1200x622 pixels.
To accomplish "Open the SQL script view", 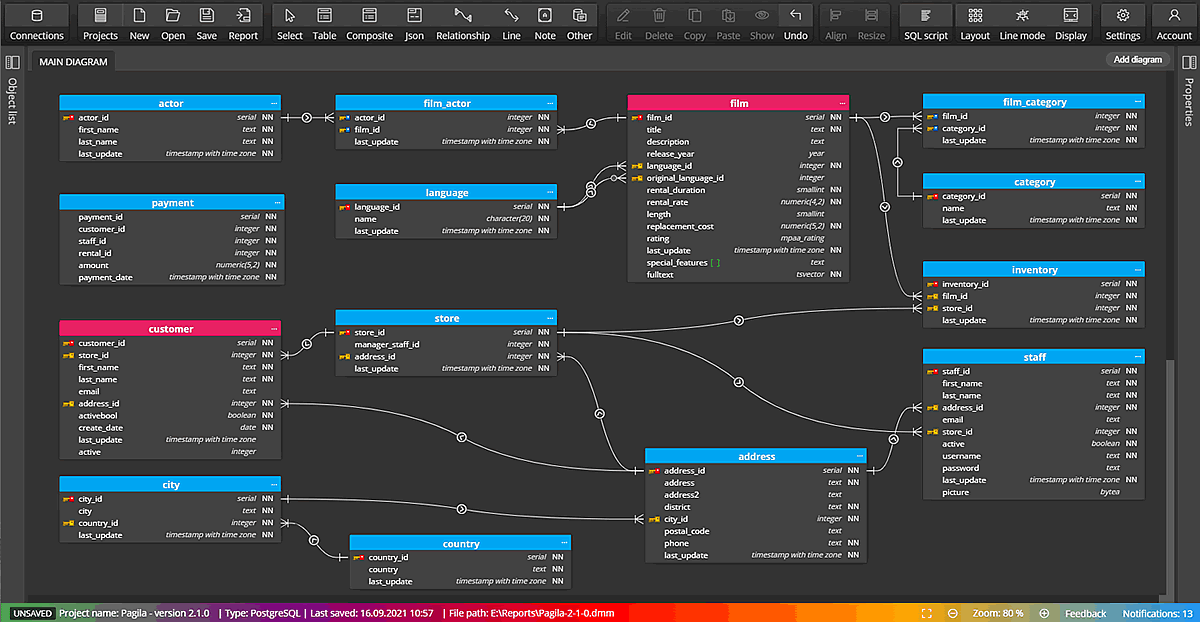I will pos(925,23).
